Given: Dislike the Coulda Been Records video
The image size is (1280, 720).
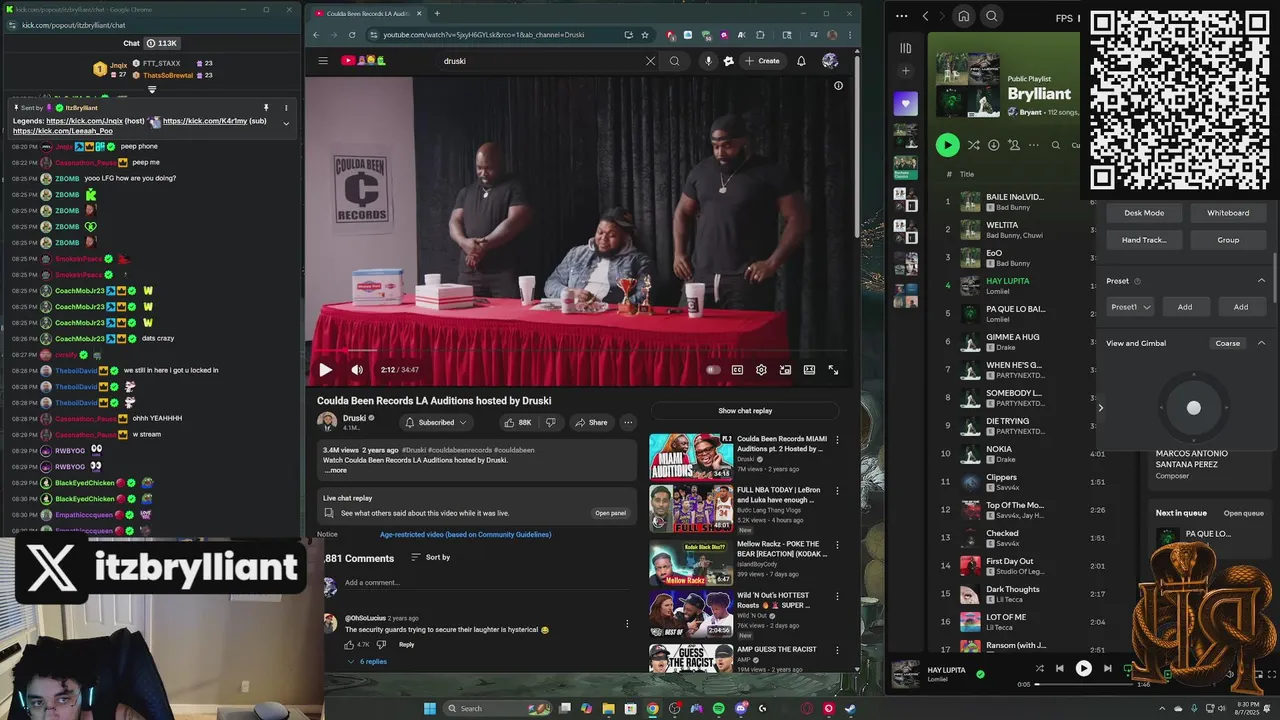Looking at the screenshot, I should tap(553, 422).
